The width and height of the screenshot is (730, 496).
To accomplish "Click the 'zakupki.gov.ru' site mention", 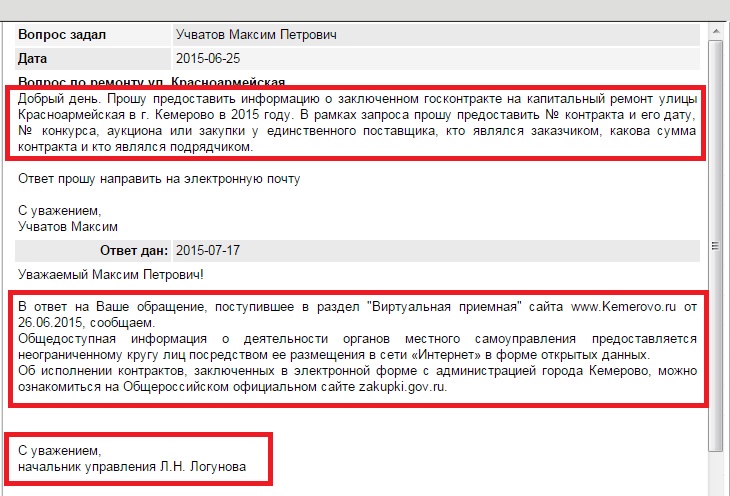I will pos(403,387).
